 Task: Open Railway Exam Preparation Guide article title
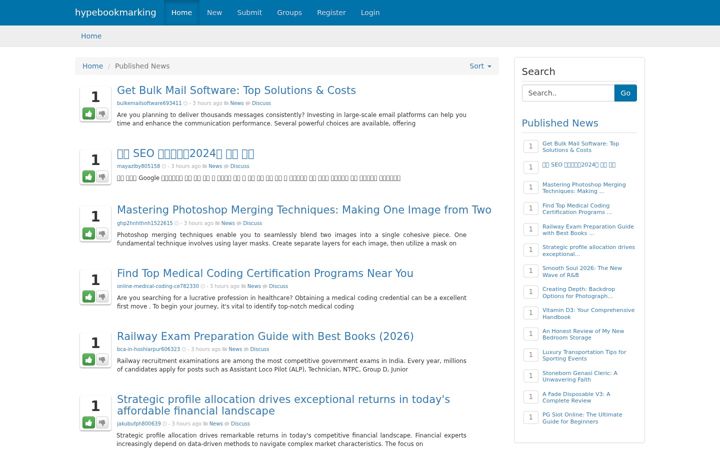(x=265, y=336)
